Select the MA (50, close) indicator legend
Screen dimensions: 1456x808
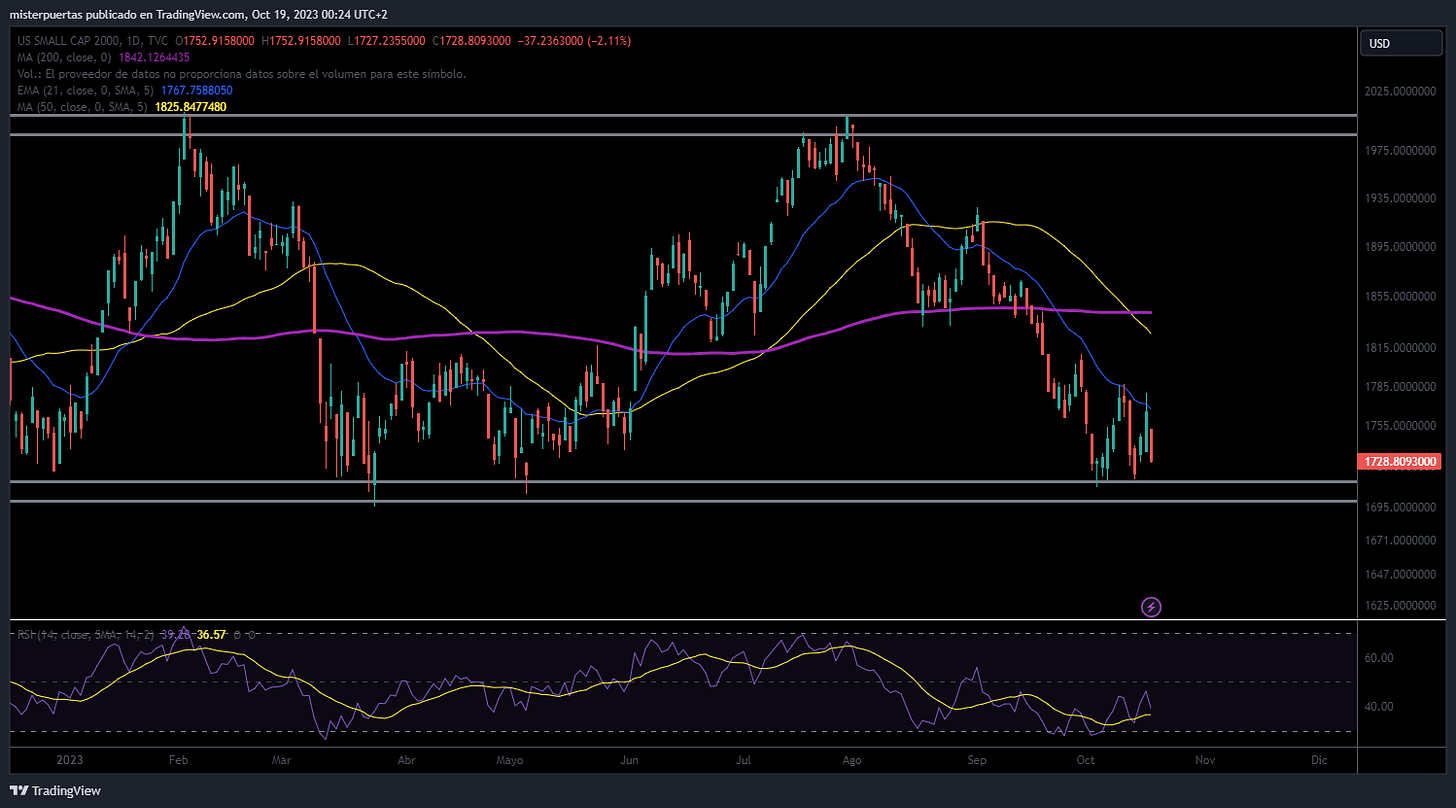pos(83,106)
